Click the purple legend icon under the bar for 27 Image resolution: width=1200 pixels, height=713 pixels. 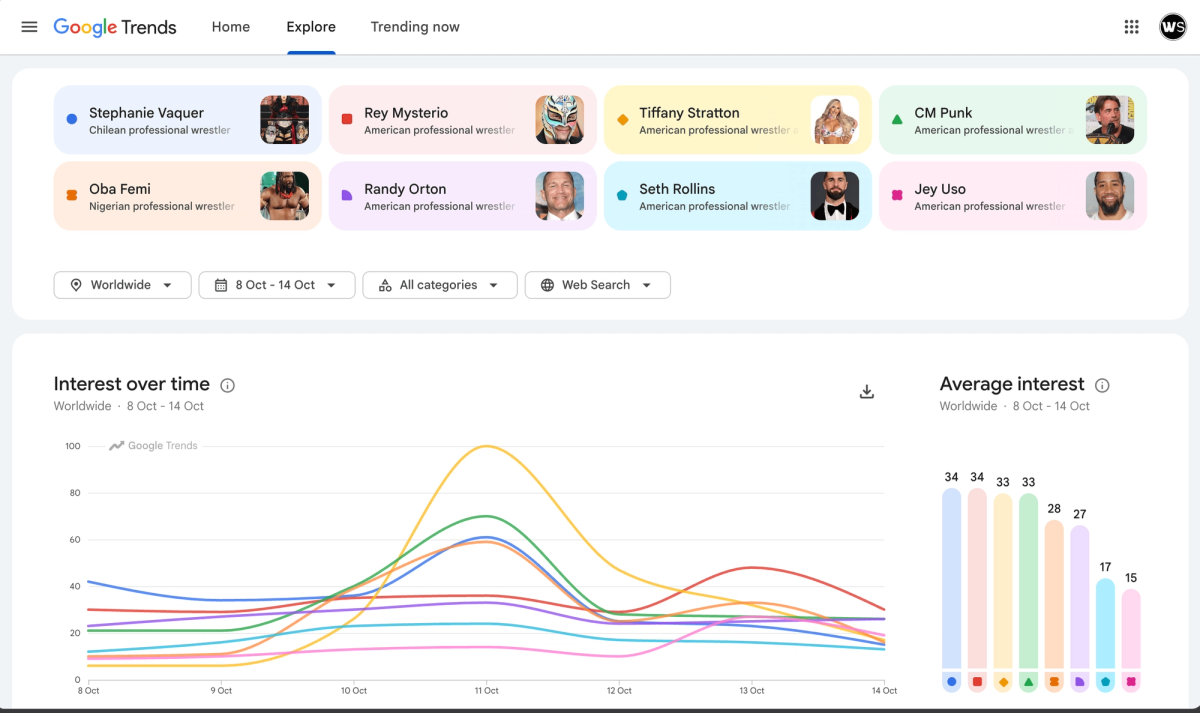click(1080, 682)
